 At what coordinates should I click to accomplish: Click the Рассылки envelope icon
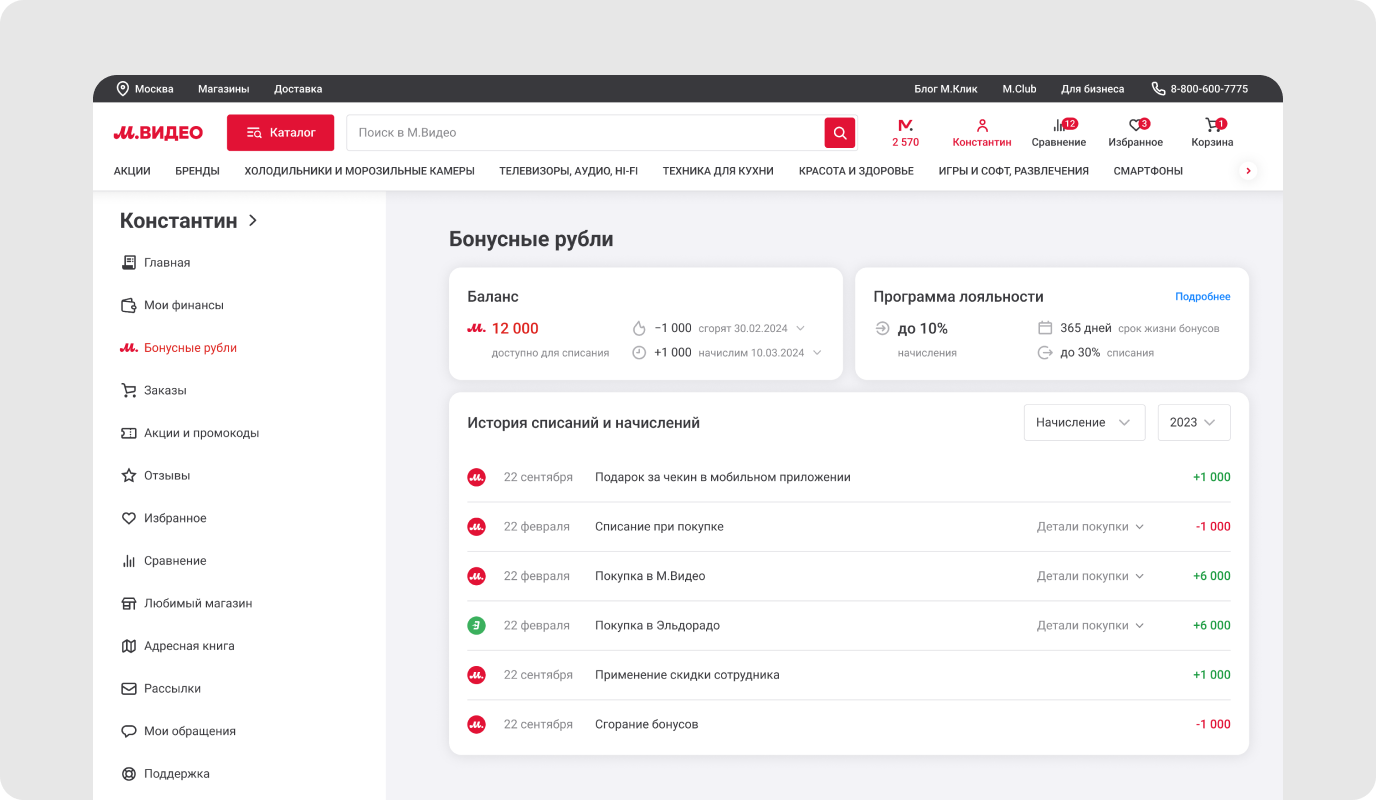pos(129,689)
